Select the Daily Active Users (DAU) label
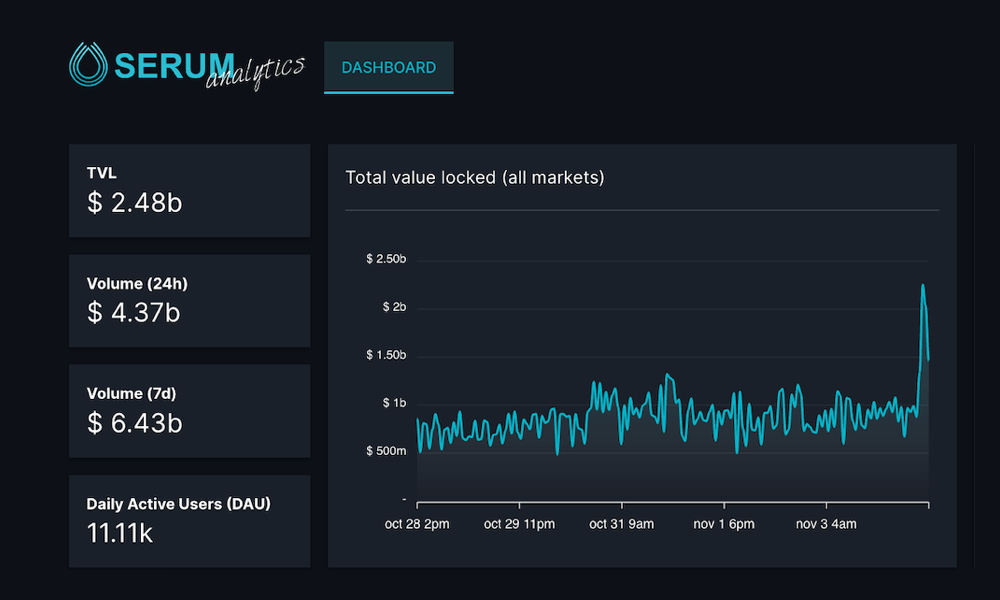This screenshot has height=600, width=1000. tap(179, 504)
